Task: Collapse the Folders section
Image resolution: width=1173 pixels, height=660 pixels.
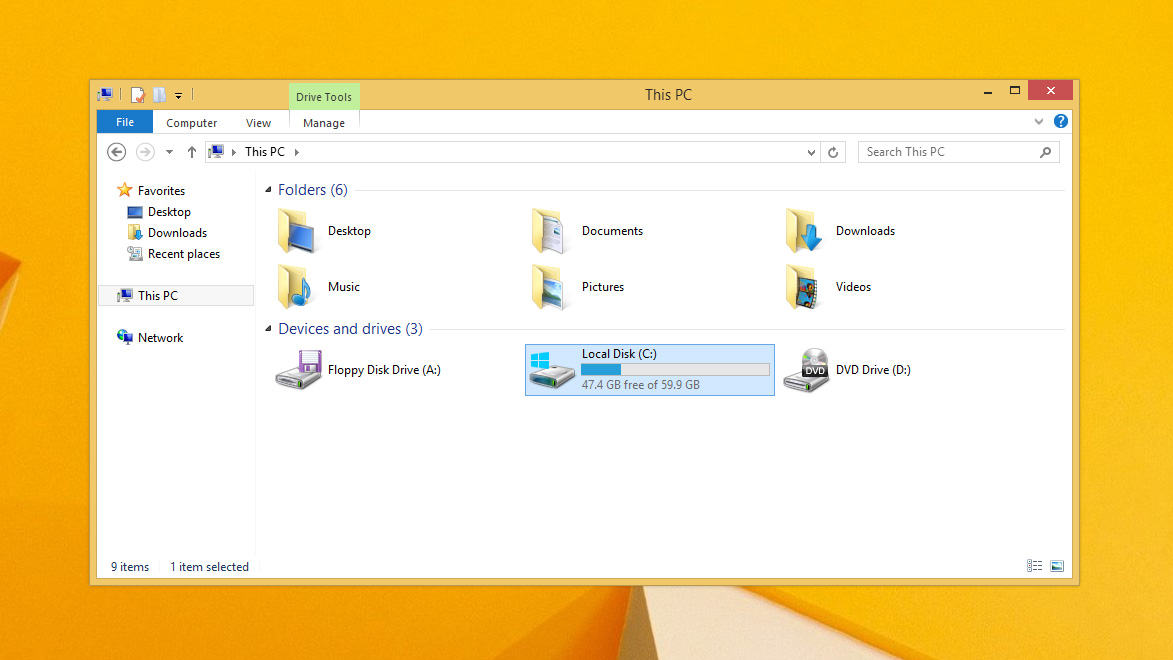Action: [x=267, y=189]
